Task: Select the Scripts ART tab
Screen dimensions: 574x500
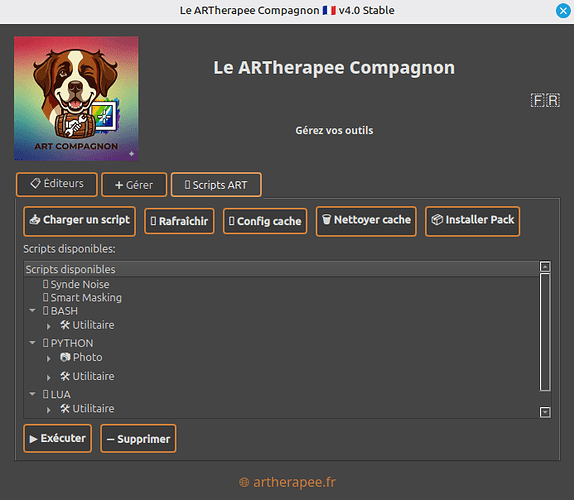Action: 216,185
